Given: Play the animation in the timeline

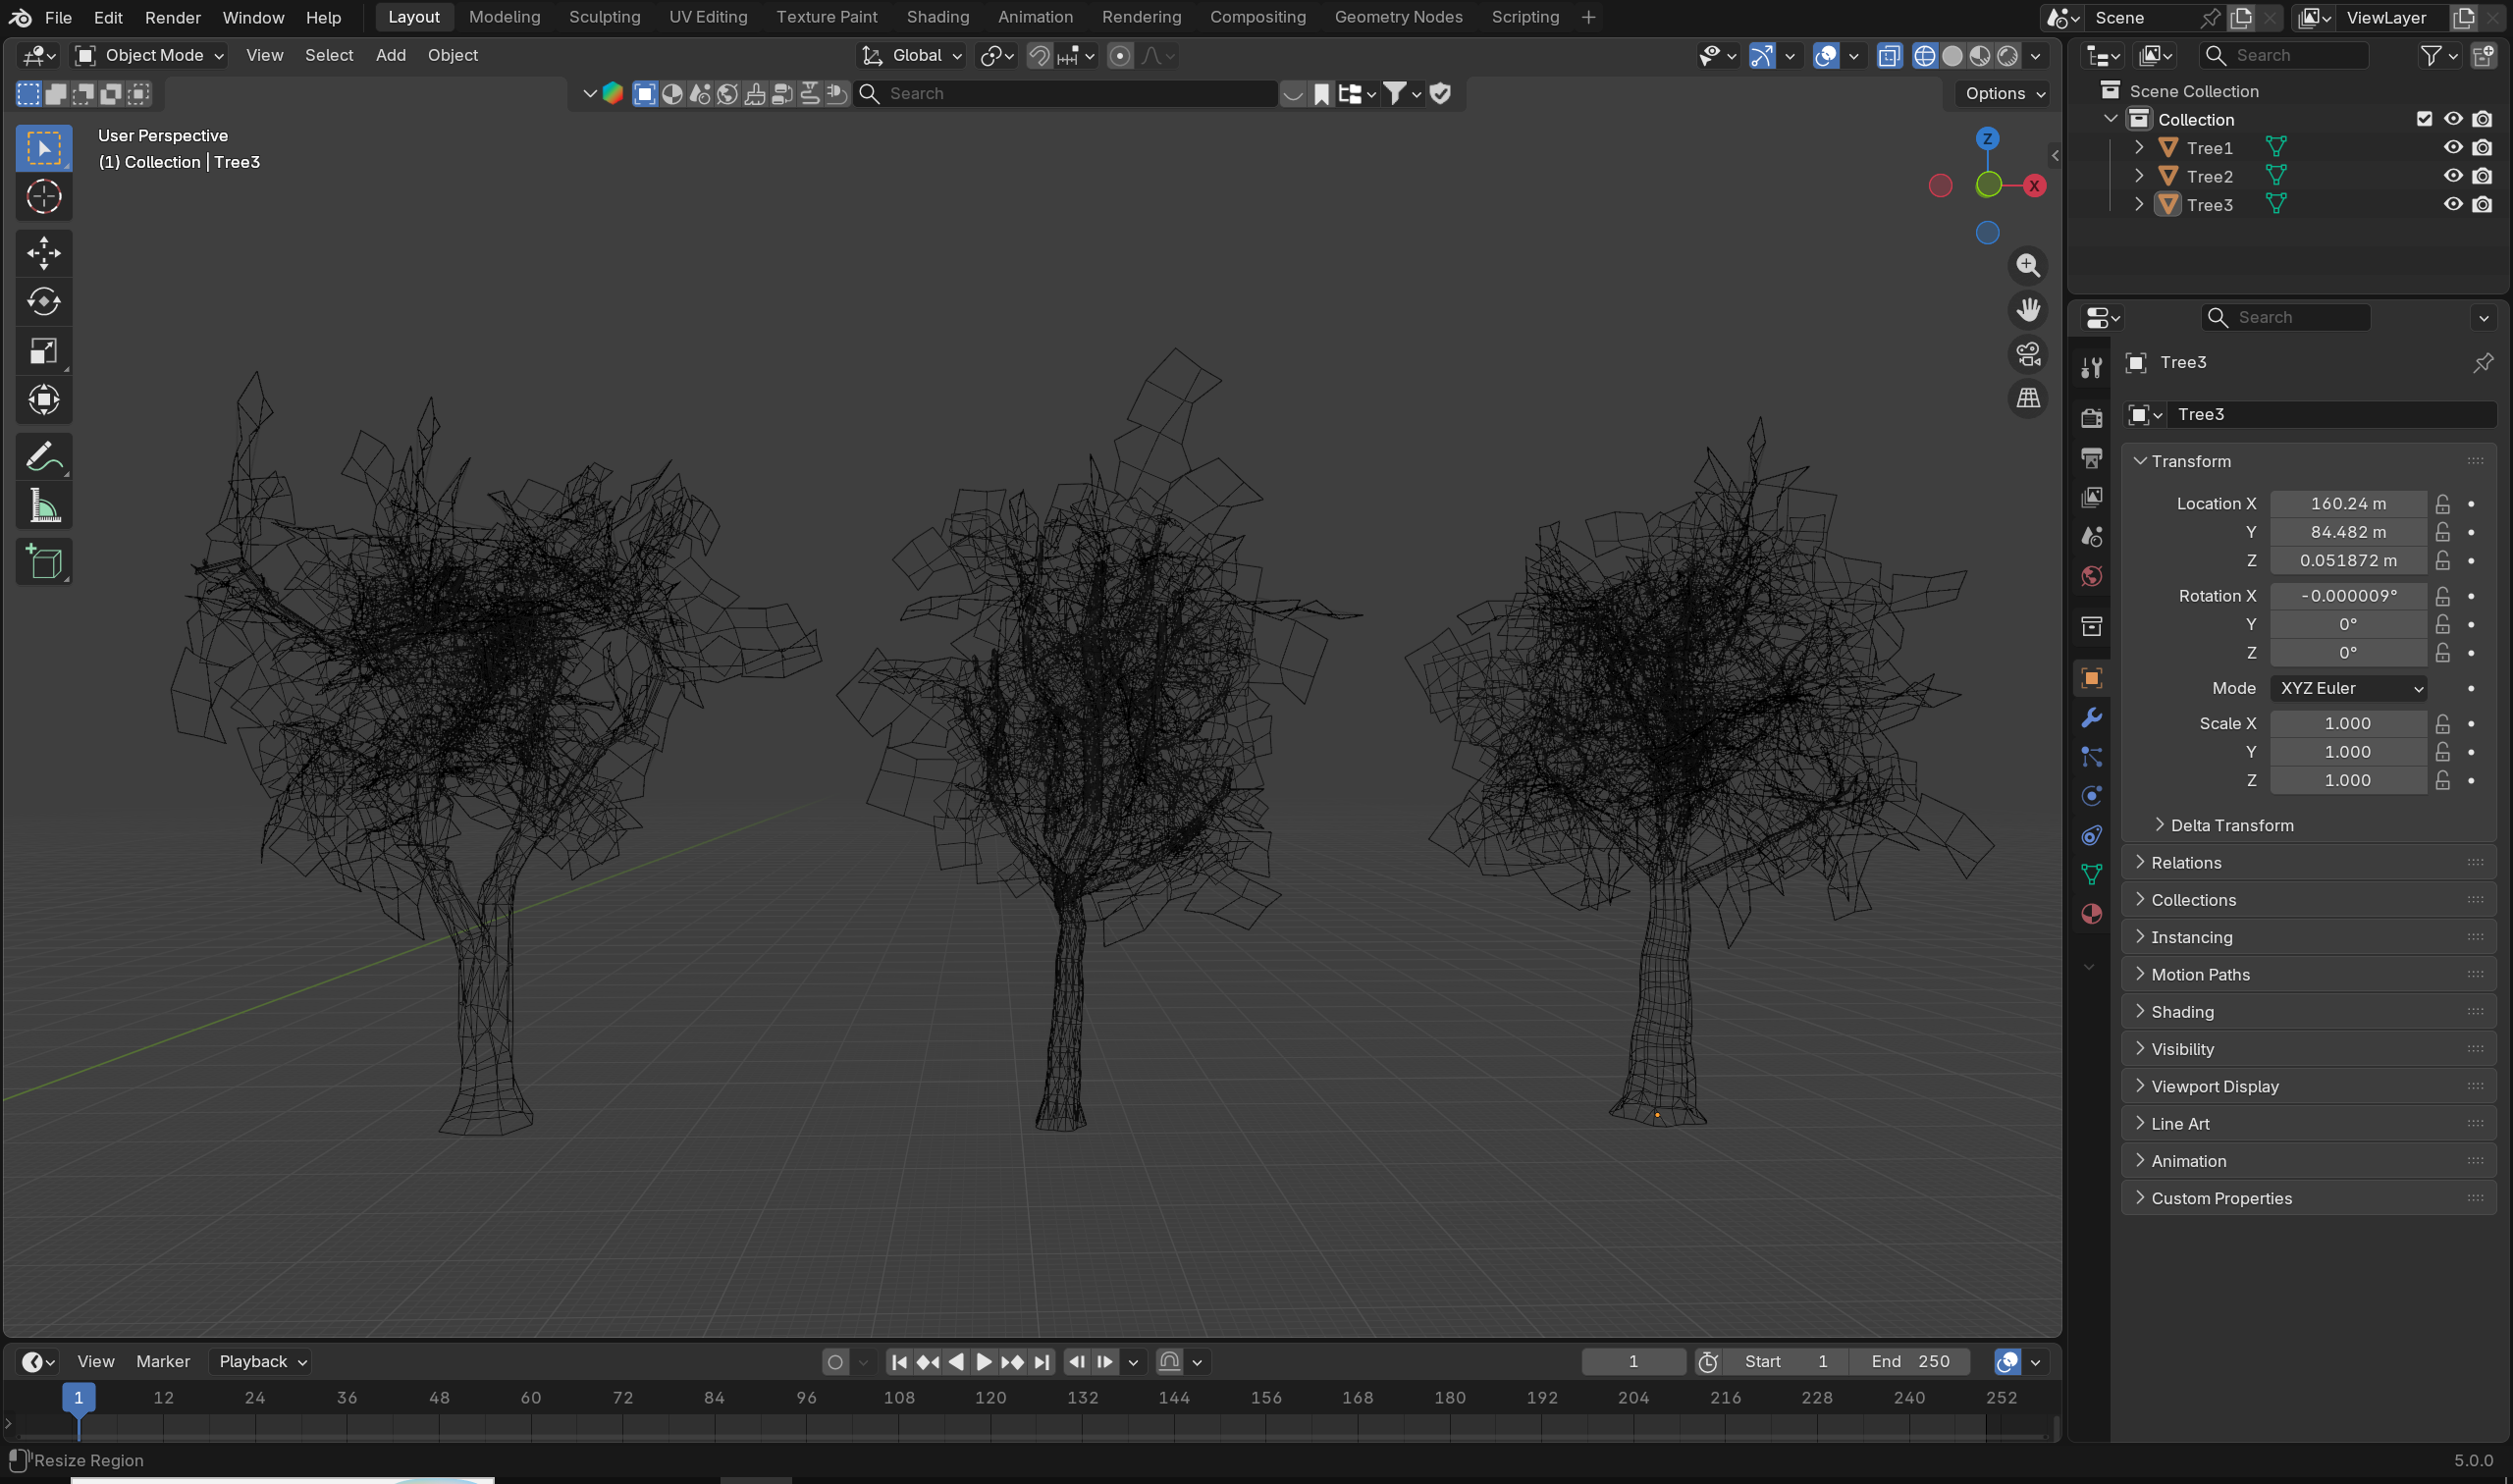Looking at the screenshot, I should coord(984,1362).
